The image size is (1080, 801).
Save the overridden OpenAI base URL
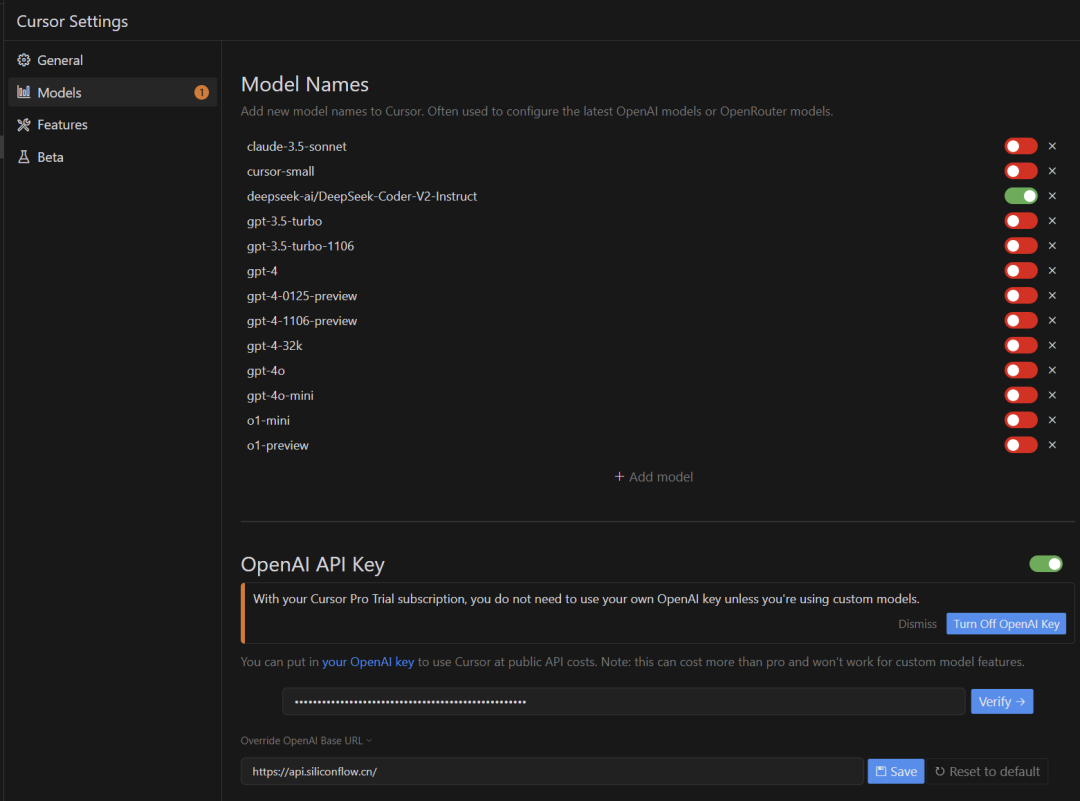point(895,771)
